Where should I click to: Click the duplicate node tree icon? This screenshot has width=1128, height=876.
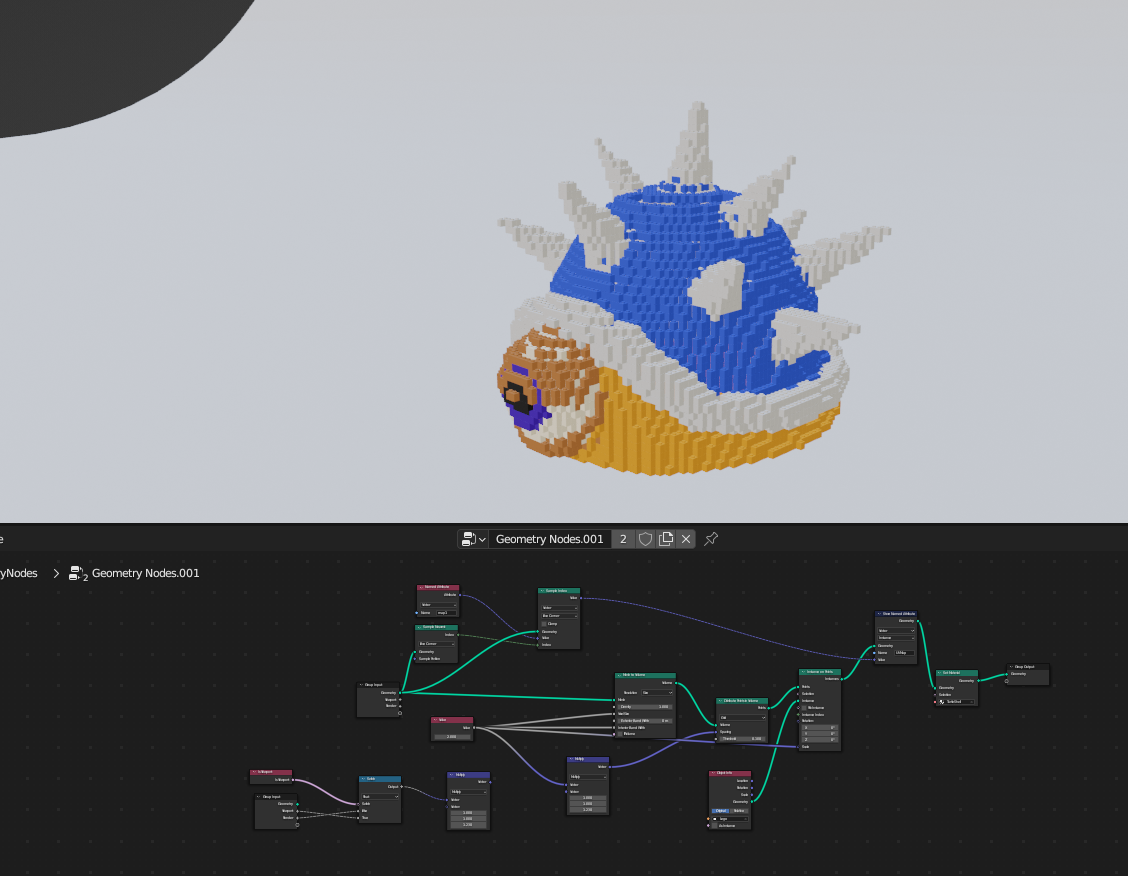[x=666, y=539]
